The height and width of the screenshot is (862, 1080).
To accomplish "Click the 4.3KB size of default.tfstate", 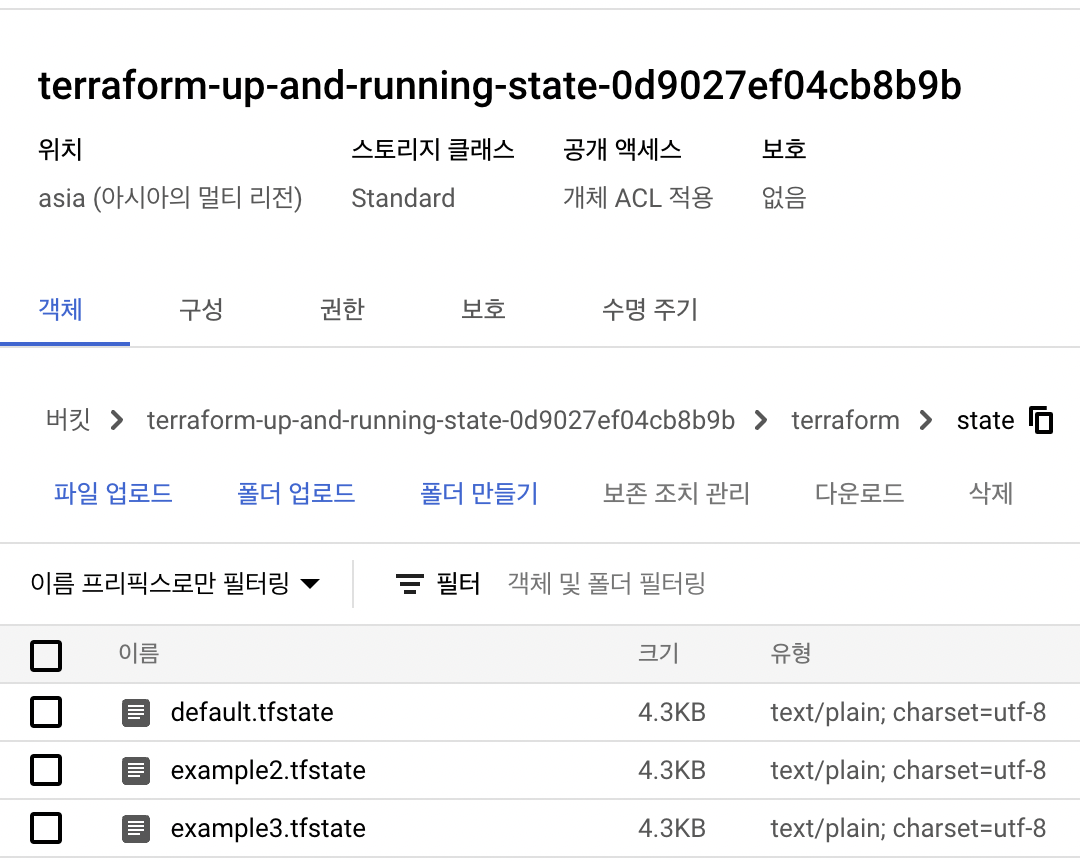I will tap(672, 712).
